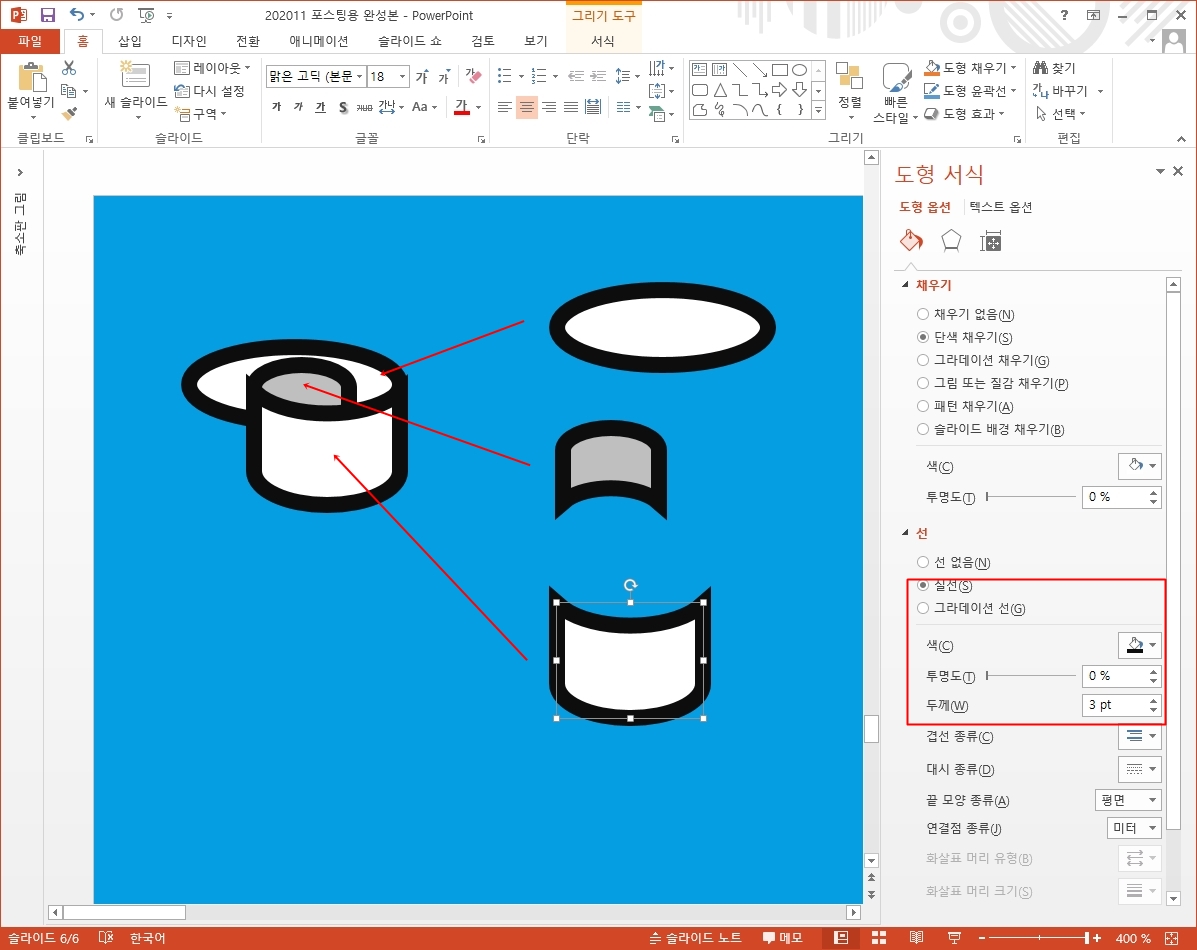Select No line (선 없음) radio
This screenshot has height=950, width=1197.
click(x=923, y=562)
